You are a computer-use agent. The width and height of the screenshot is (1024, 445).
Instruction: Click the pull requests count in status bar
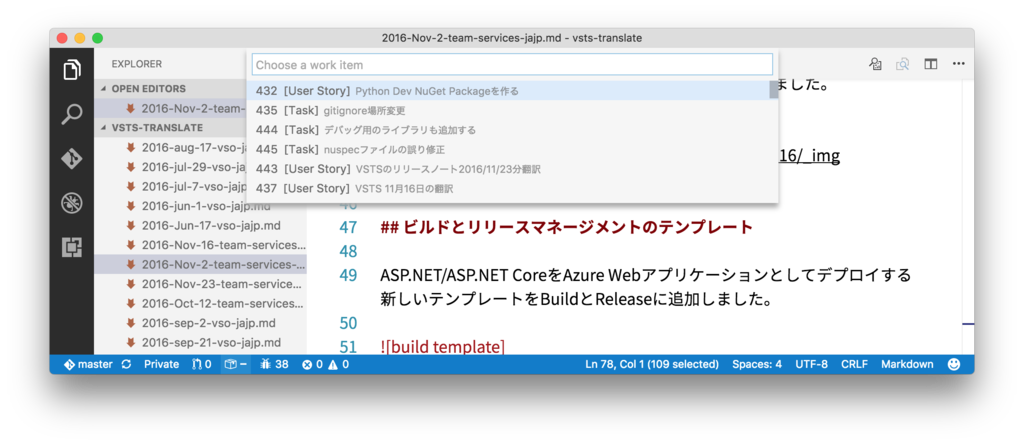point(202,365)
